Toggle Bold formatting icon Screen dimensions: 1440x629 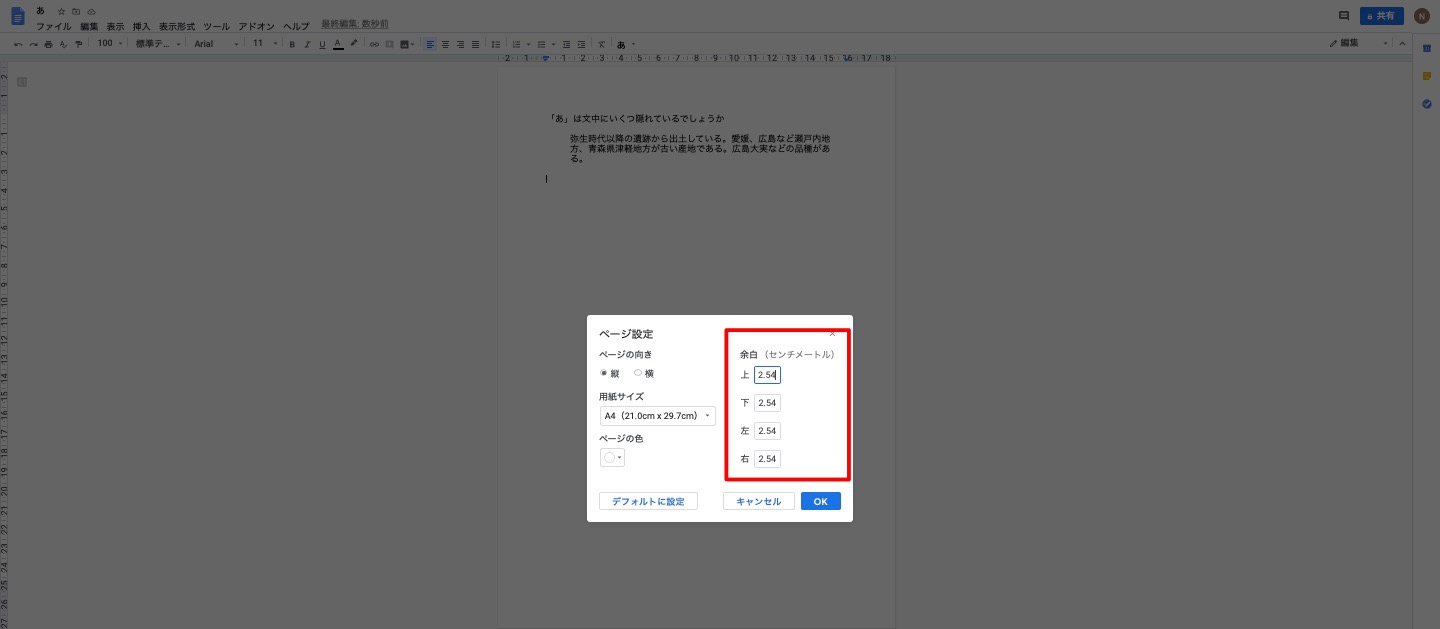point(292,44)
